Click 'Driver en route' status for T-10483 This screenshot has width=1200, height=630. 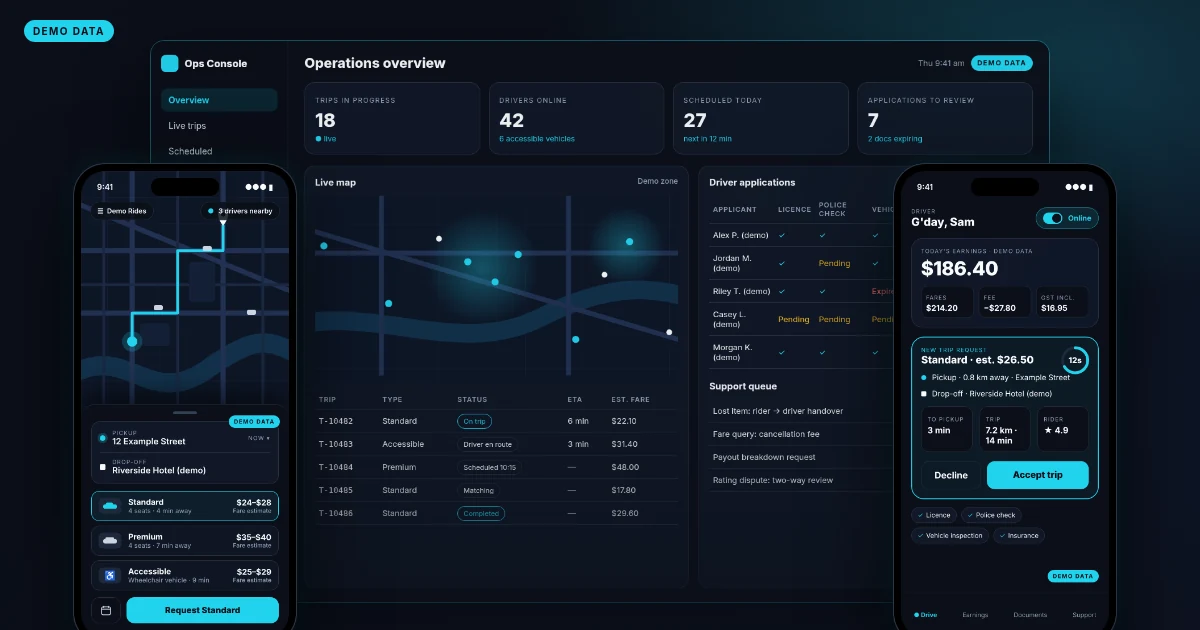(x=487, y=444)
